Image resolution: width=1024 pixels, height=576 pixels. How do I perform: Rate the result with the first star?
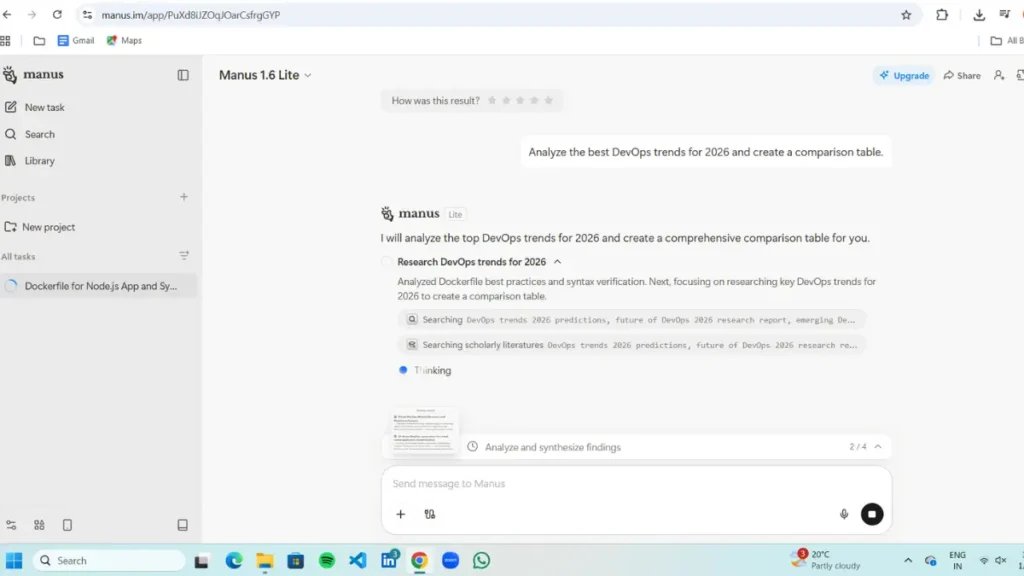(492, 100)
